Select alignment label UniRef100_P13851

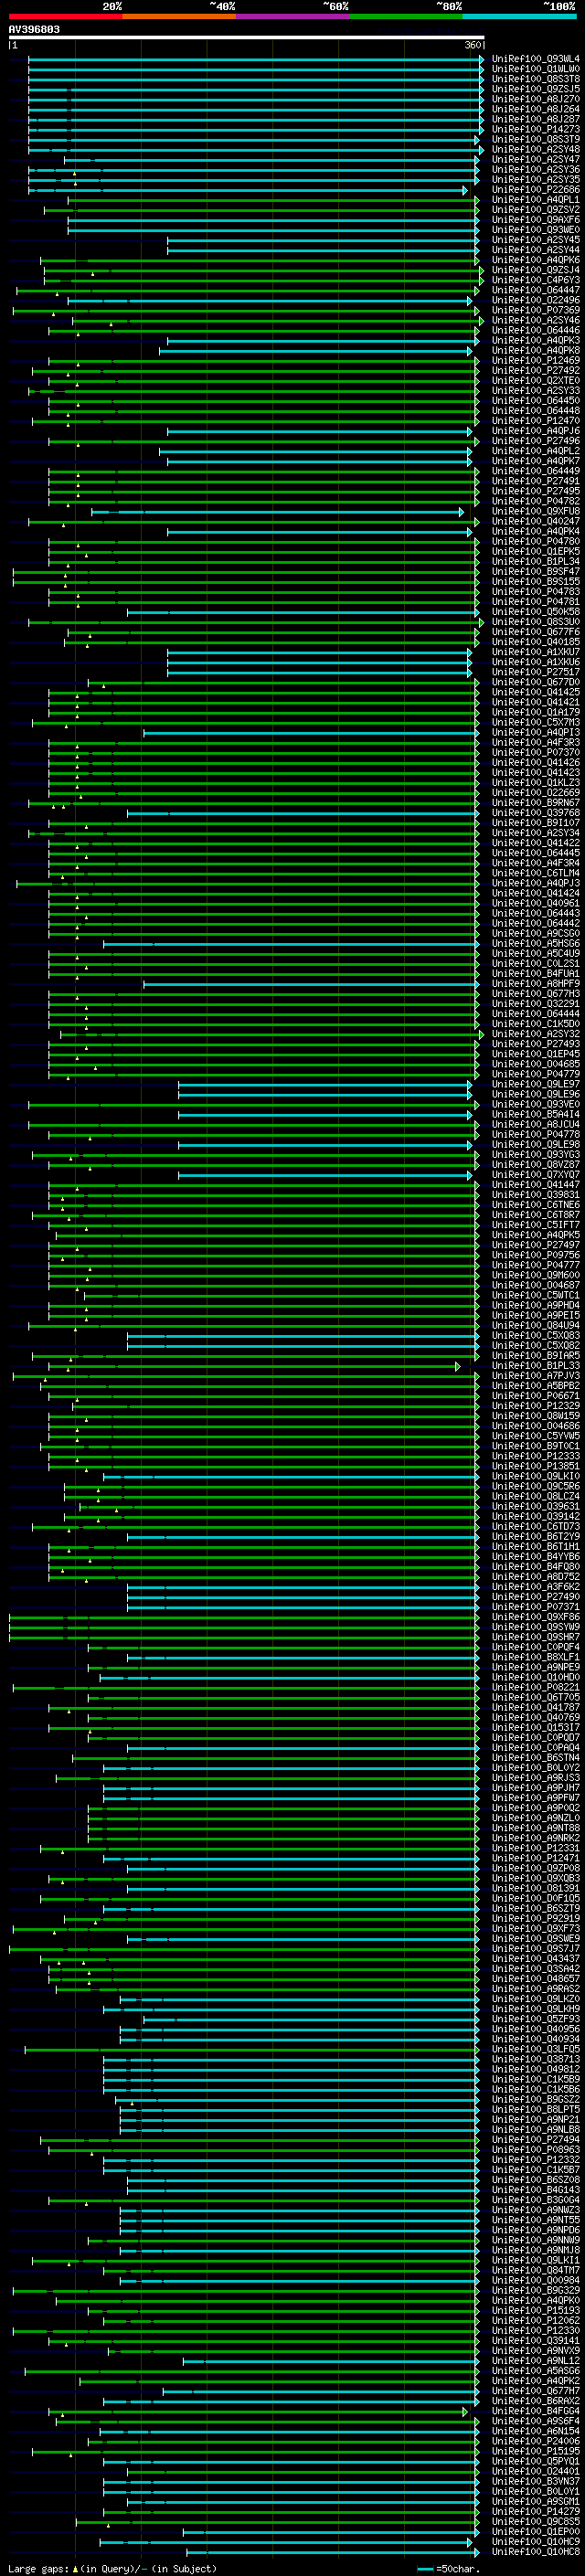pyautogui.click(x=535, y=1466)
